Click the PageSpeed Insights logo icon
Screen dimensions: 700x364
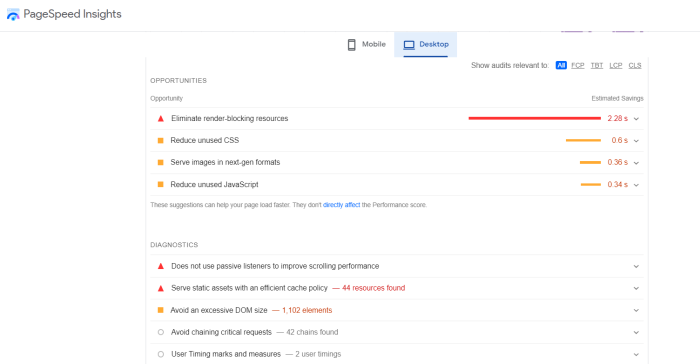13,14
